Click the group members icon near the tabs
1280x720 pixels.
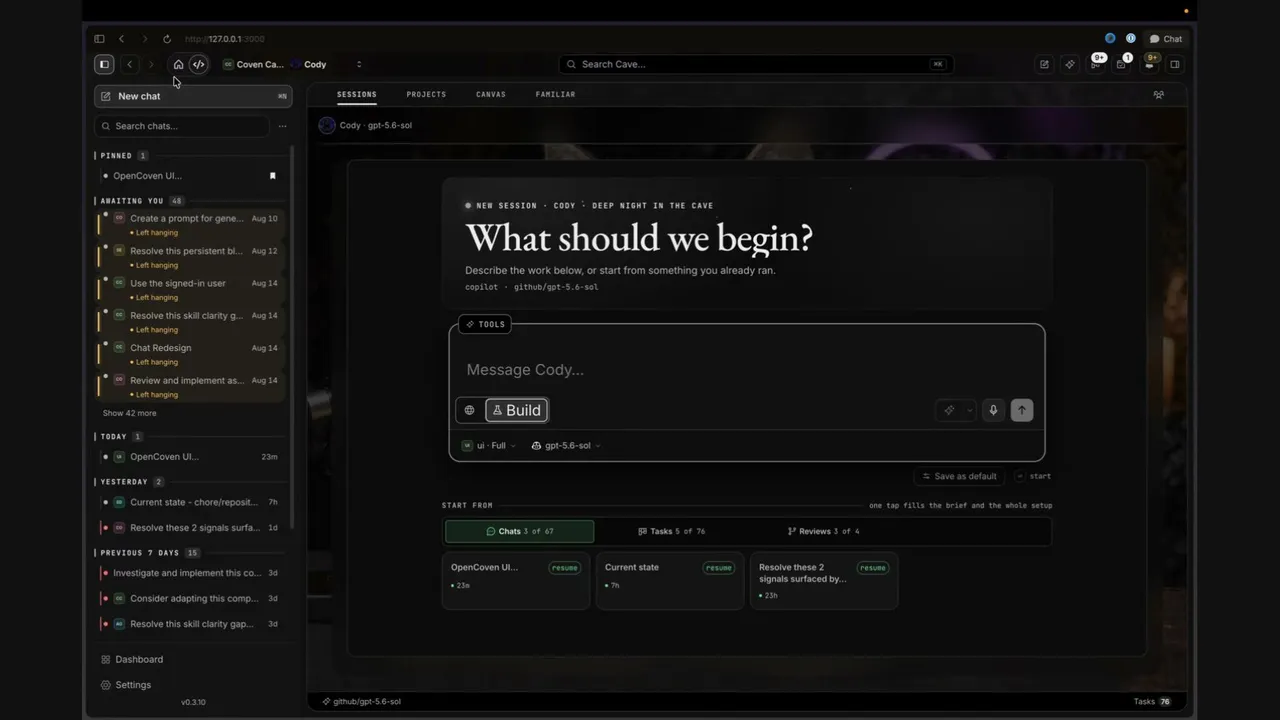1159,95
